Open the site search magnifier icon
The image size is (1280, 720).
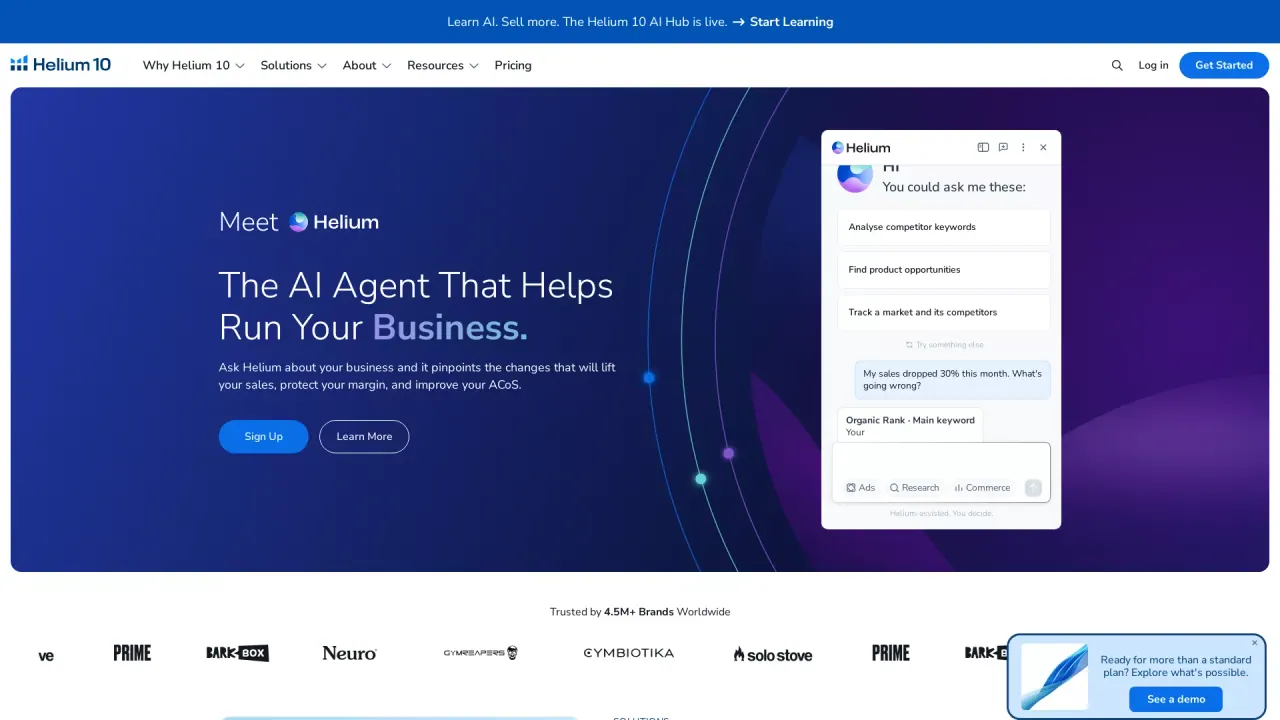pyautogui.click(x=1117, y=65)
